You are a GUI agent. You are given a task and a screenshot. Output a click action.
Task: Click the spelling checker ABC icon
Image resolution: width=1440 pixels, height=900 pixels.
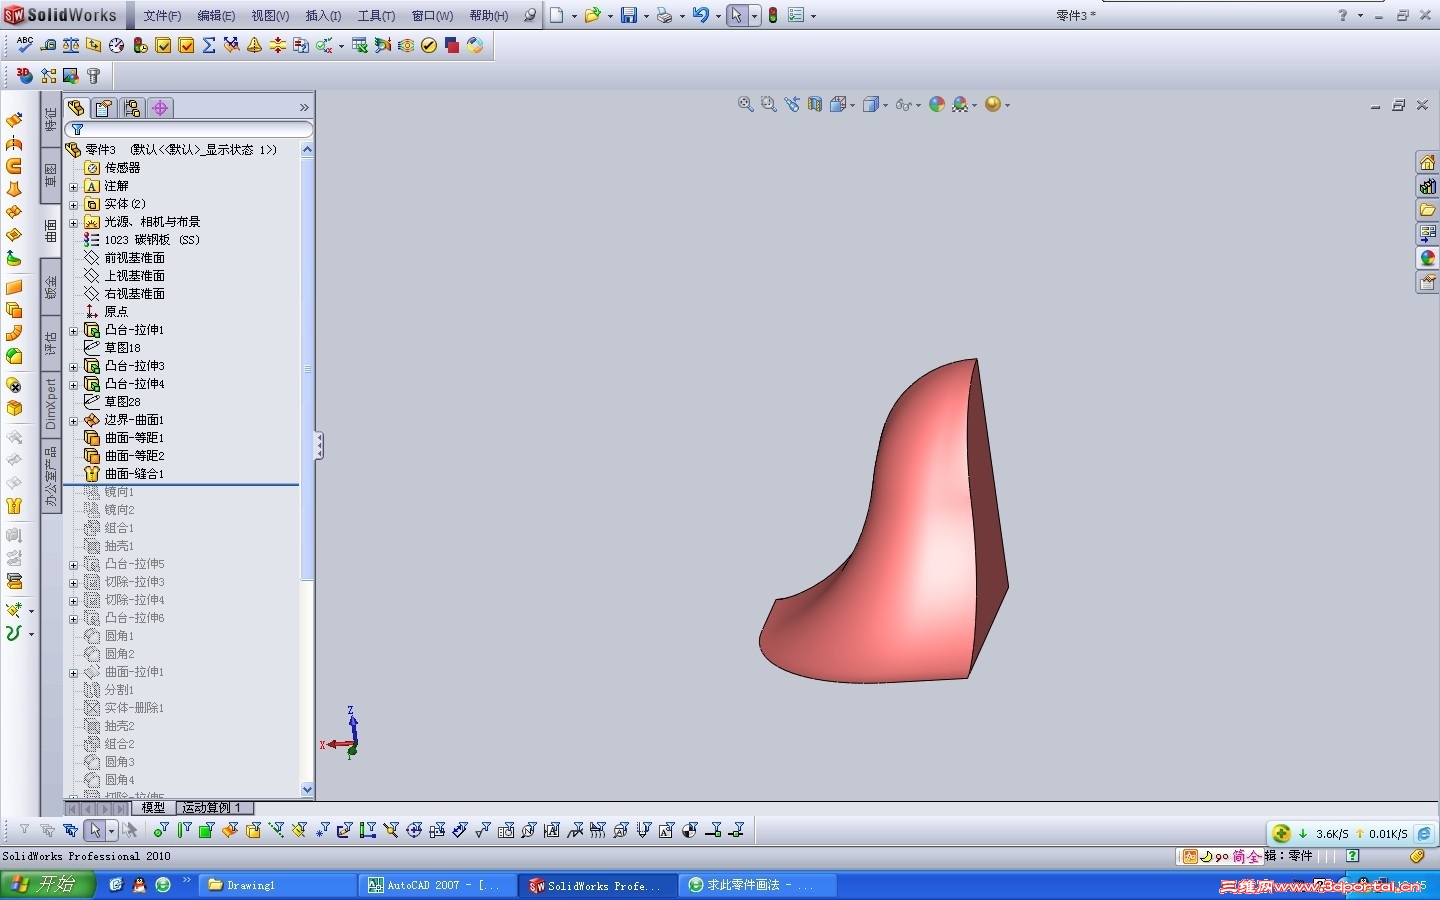(x=25, y=45)
